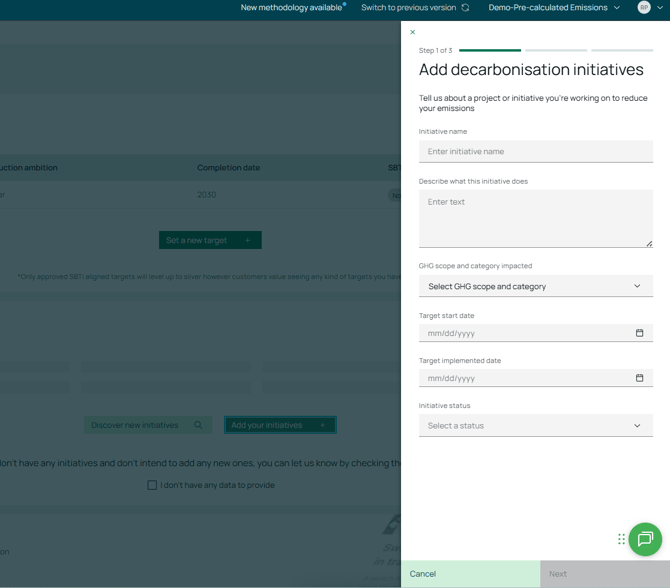This screenshot has width=670, height=588.
Task: Open Demo-Pre-calculated Emissions dropdown
Action: point(554,8)
